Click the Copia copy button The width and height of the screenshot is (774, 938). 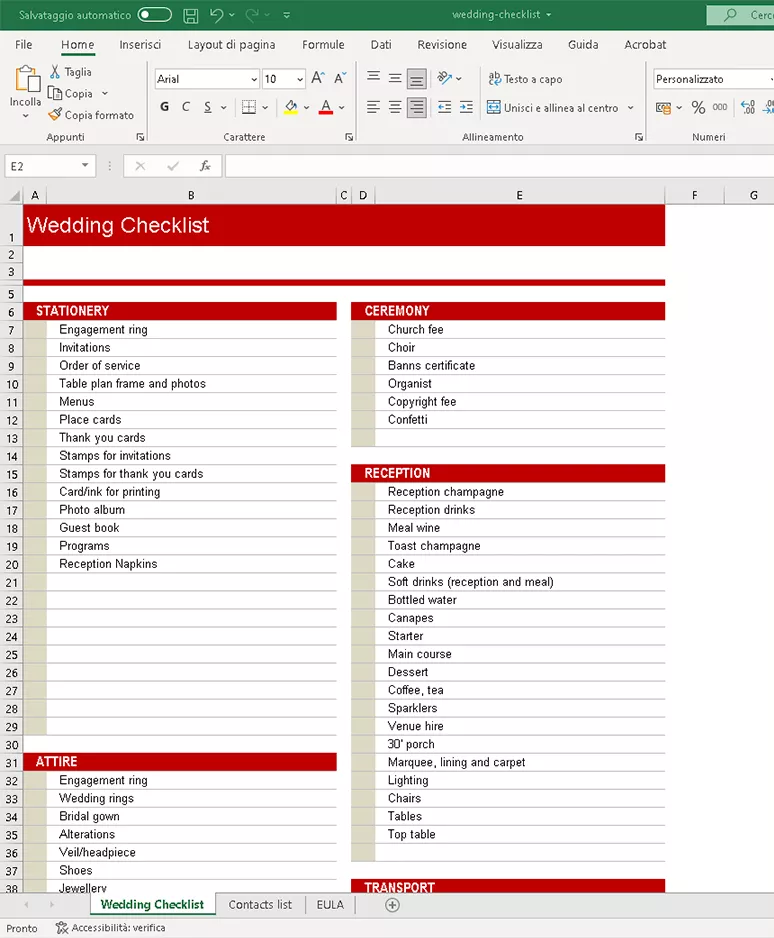[71, 93]
